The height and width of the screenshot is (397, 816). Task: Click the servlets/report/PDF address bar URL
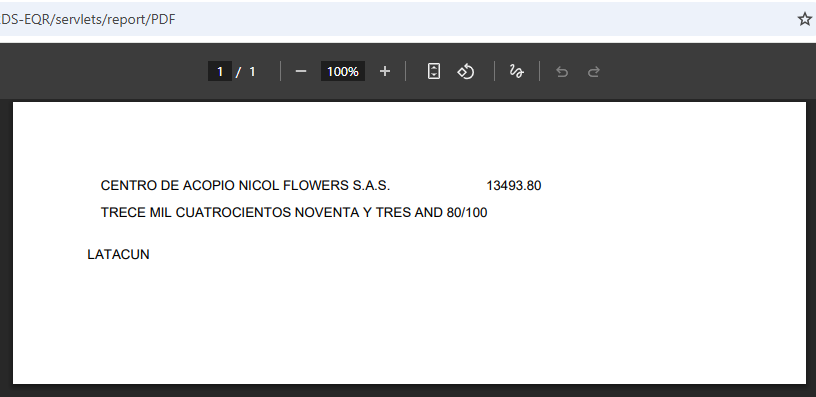coord(87,19)
